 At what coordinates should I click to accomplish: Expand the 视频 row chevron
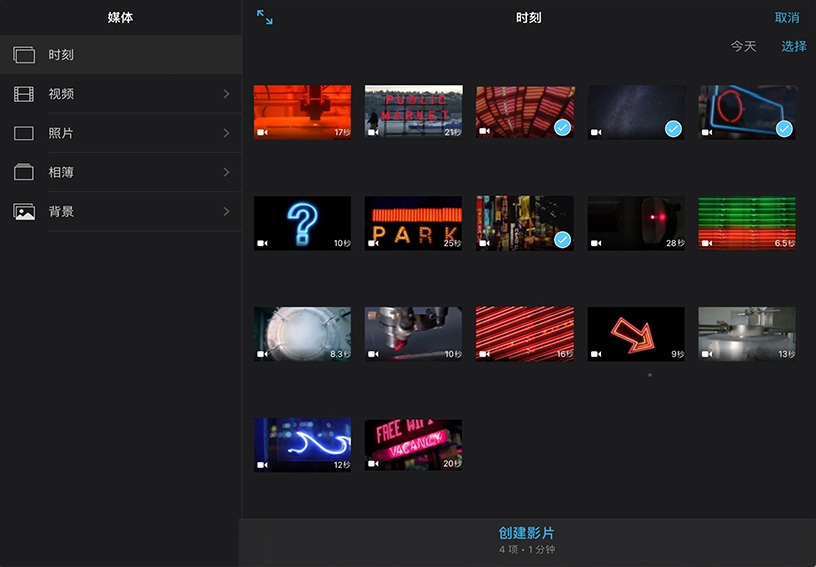(x=226, y=94)
